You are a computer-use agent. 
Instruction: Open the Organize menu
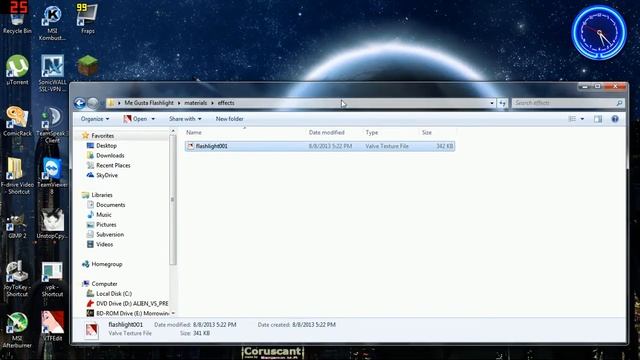95,119
